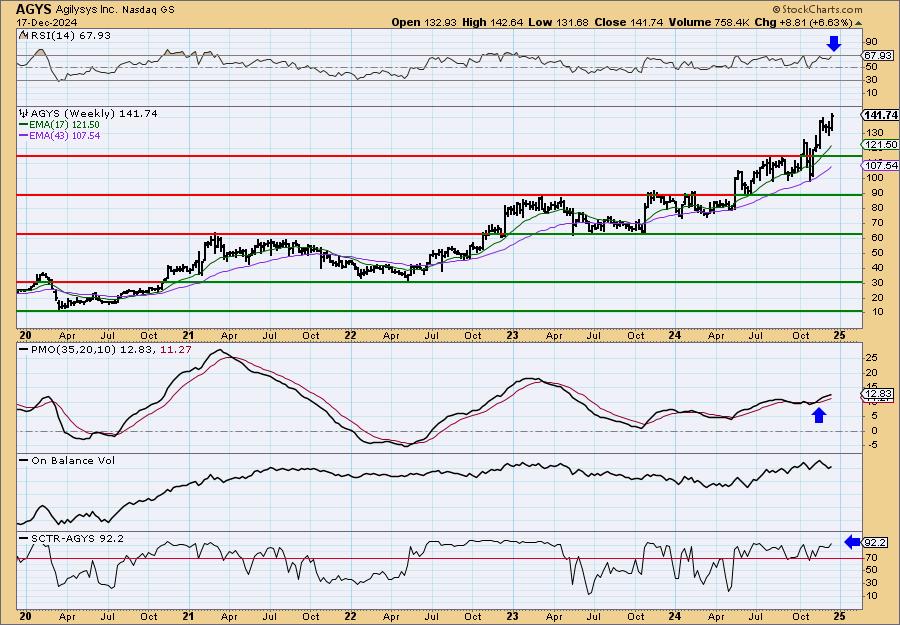Click the green EMA(17) legend line swatch
900x625 pixels.
click(x=23, y=125)
